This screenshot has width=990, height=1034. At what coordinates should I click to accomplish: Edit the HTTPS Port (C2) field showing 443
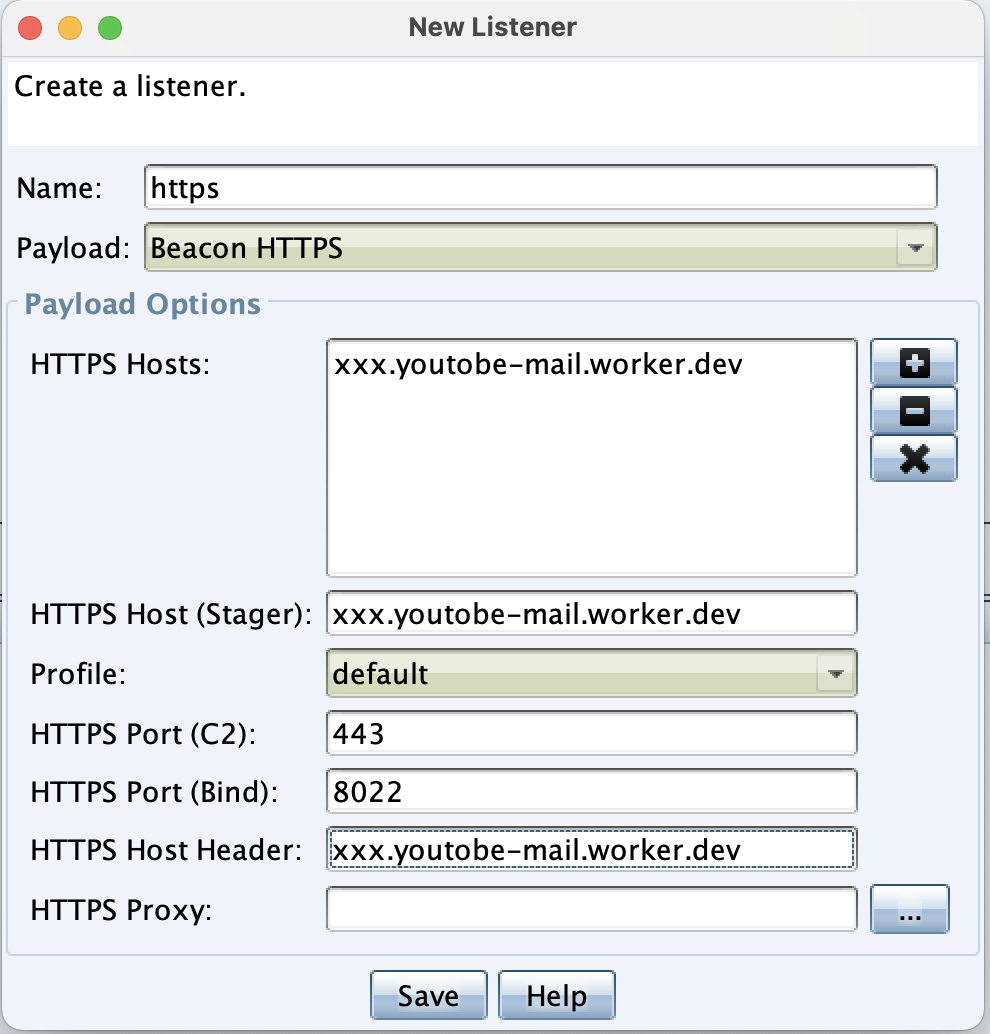tap(591, 734)
